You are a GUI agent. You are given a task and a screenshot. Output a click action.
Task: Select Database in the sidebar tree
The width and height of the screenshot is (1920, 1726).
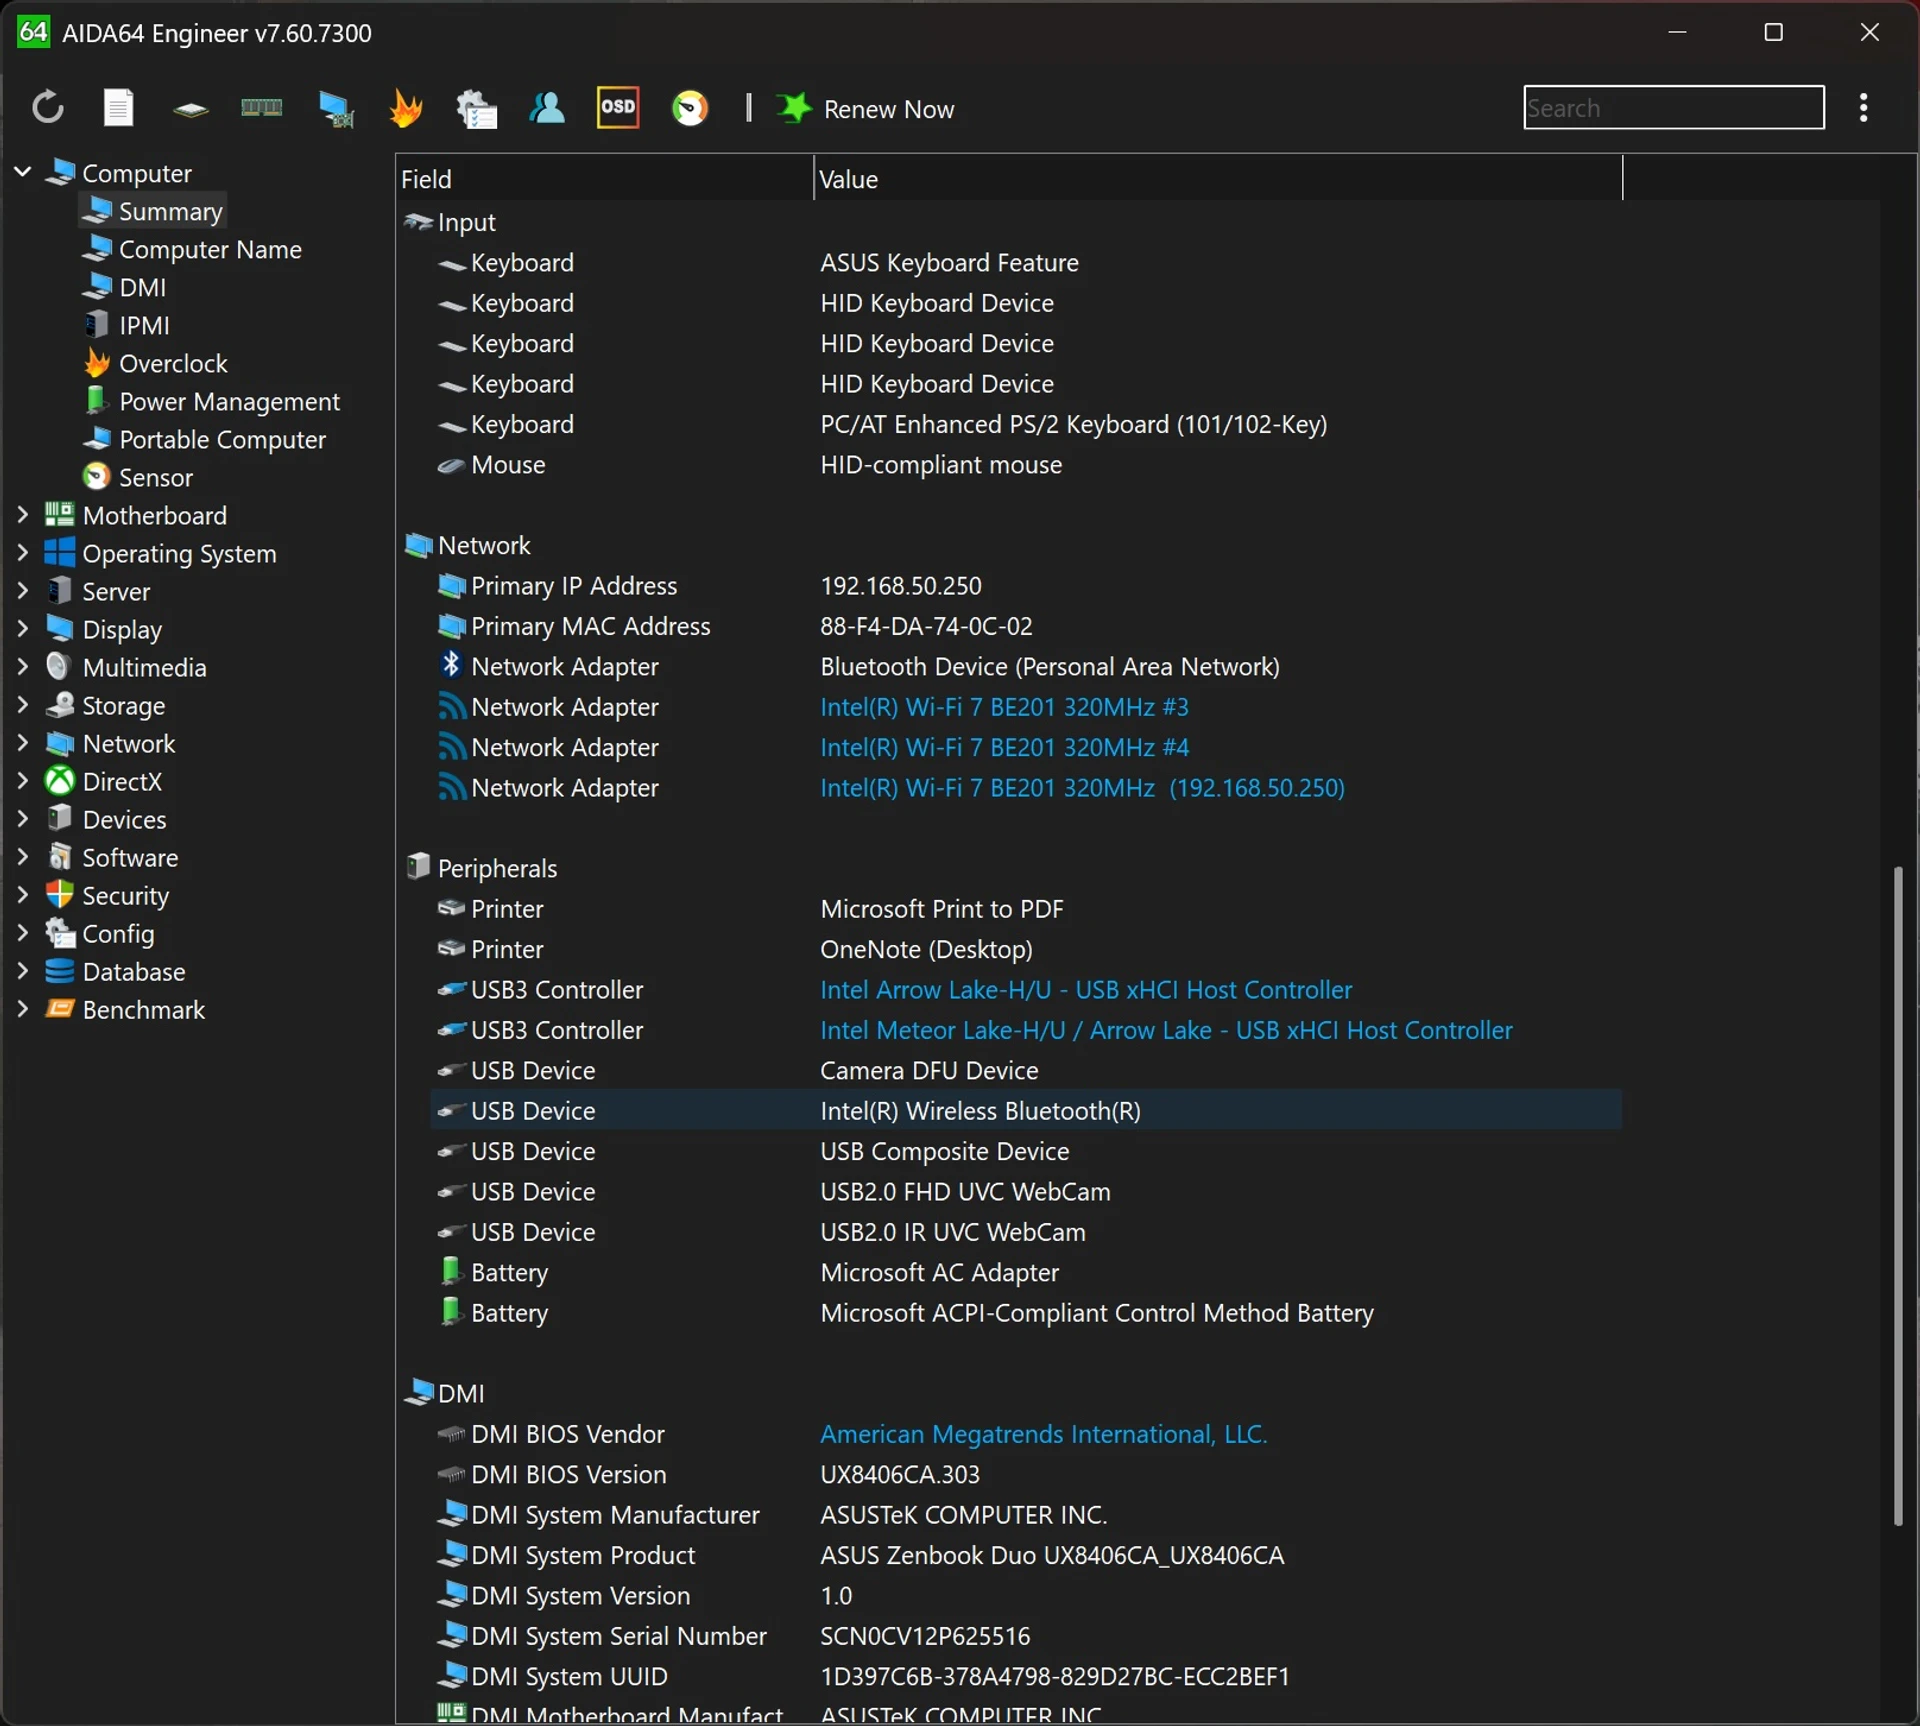click(115, 971)
